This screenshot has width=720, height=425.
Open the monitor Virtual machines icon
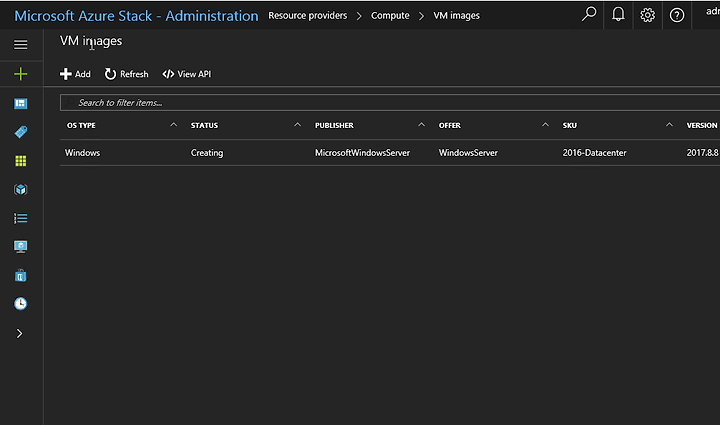(21, 247)
